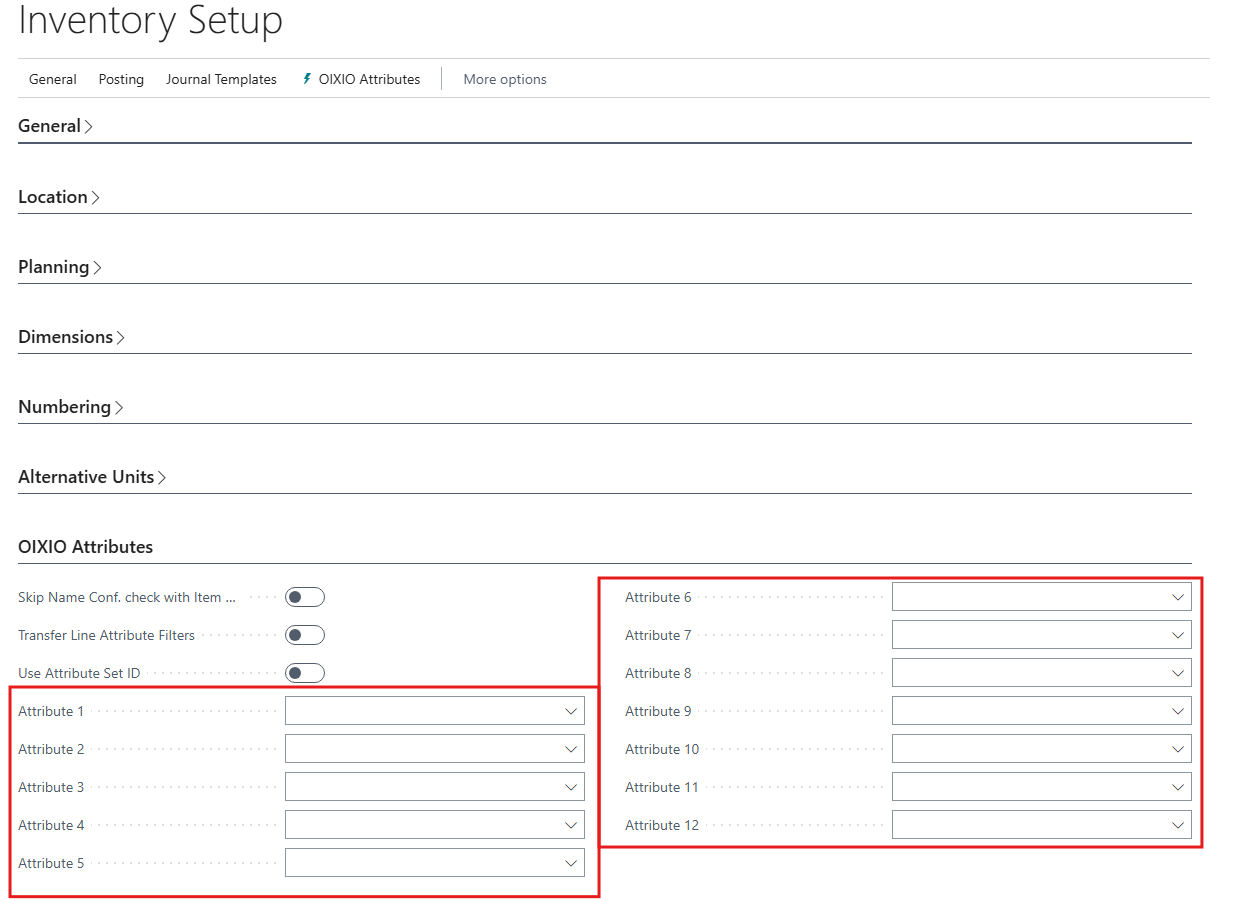
Task: Collapse the OIXIO Attributes section heading
Action: coord(86,547)
